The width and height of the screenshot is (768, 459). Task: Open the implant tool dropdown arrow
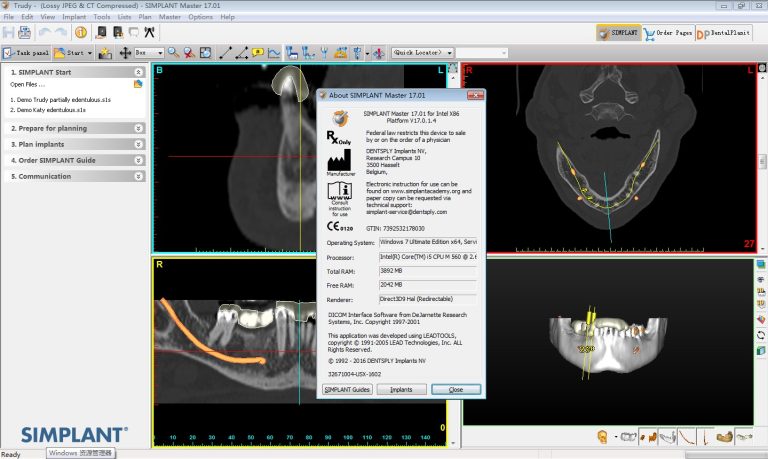pyautogui.click(x=367, y=53)
